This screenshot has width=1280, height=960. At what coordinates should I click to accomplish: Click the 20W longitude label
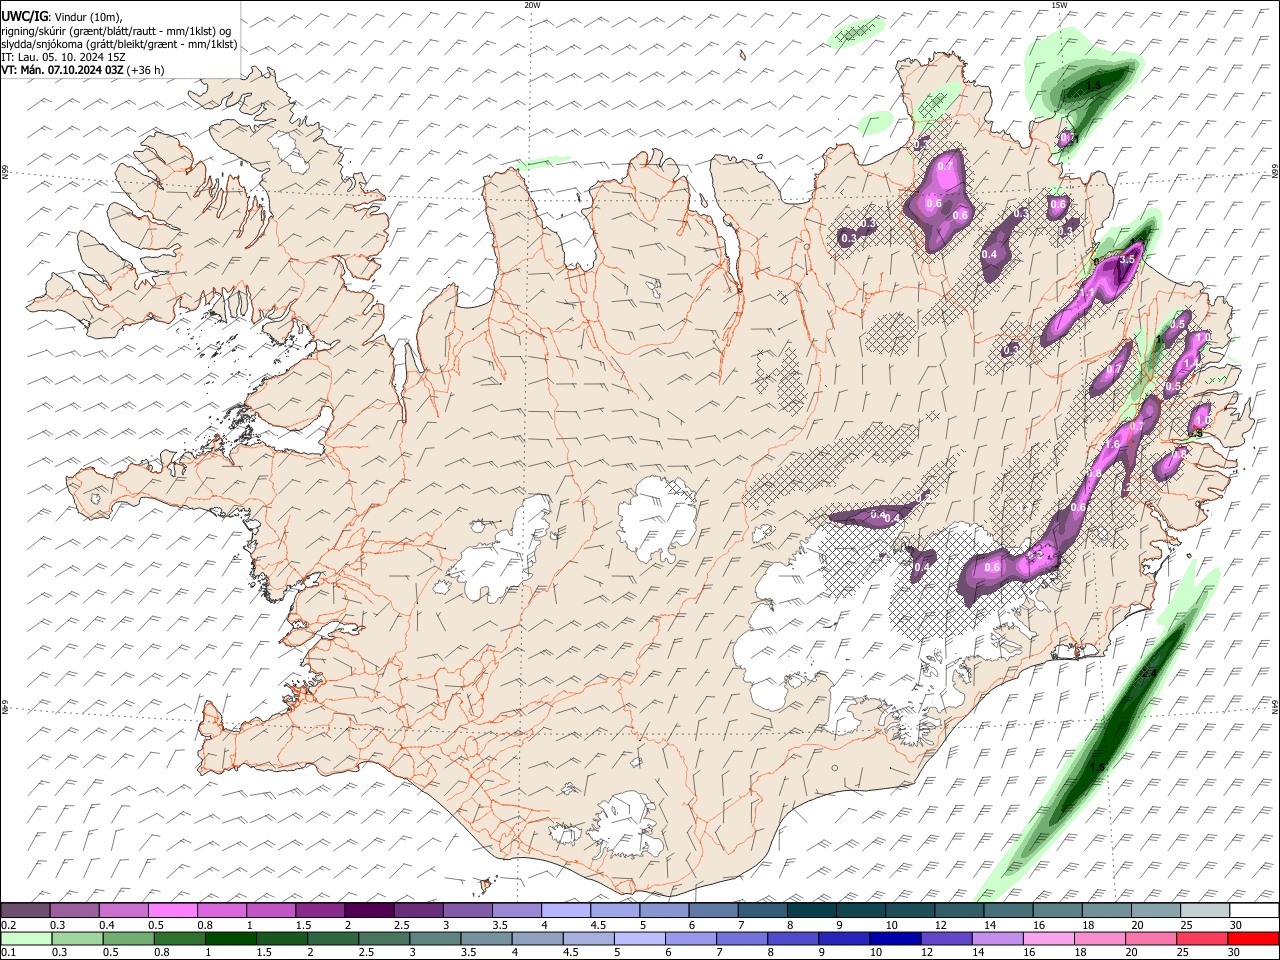point(532,5)
